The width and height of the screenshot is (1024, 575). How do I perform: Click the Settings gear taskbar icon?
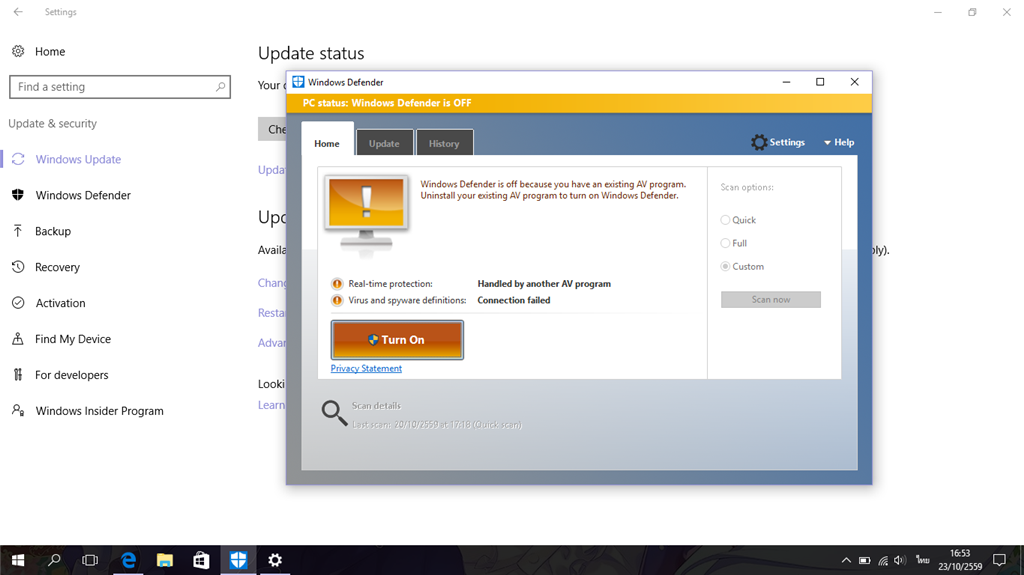tap(275, 560)
